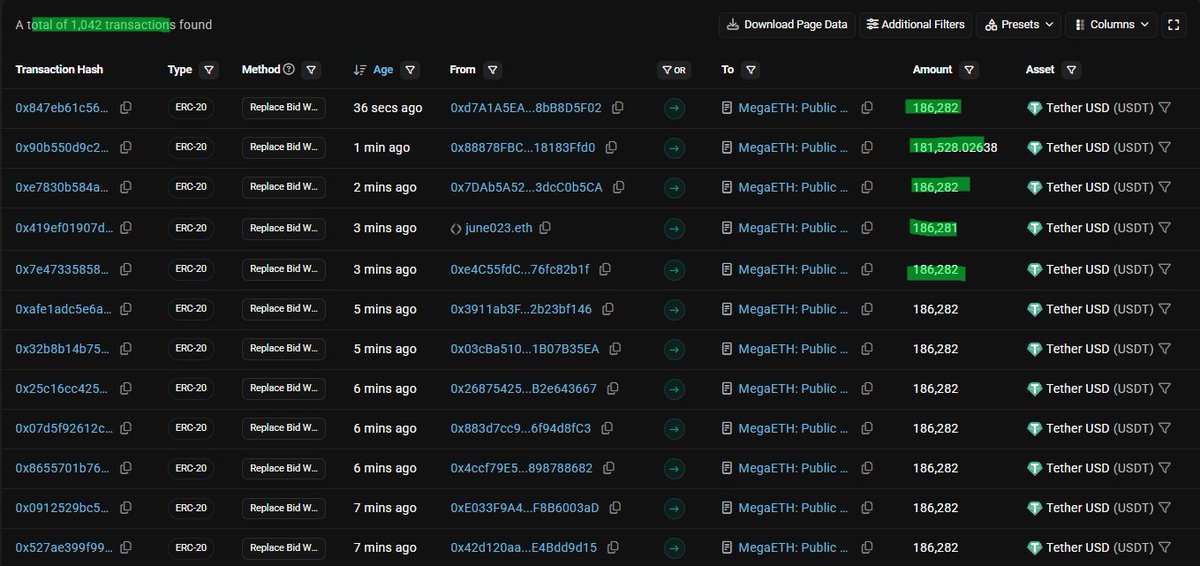Open transaction 0x527ae399f99
The image size is (1200, 566).
pyautogui.click(x=63, y=548)
